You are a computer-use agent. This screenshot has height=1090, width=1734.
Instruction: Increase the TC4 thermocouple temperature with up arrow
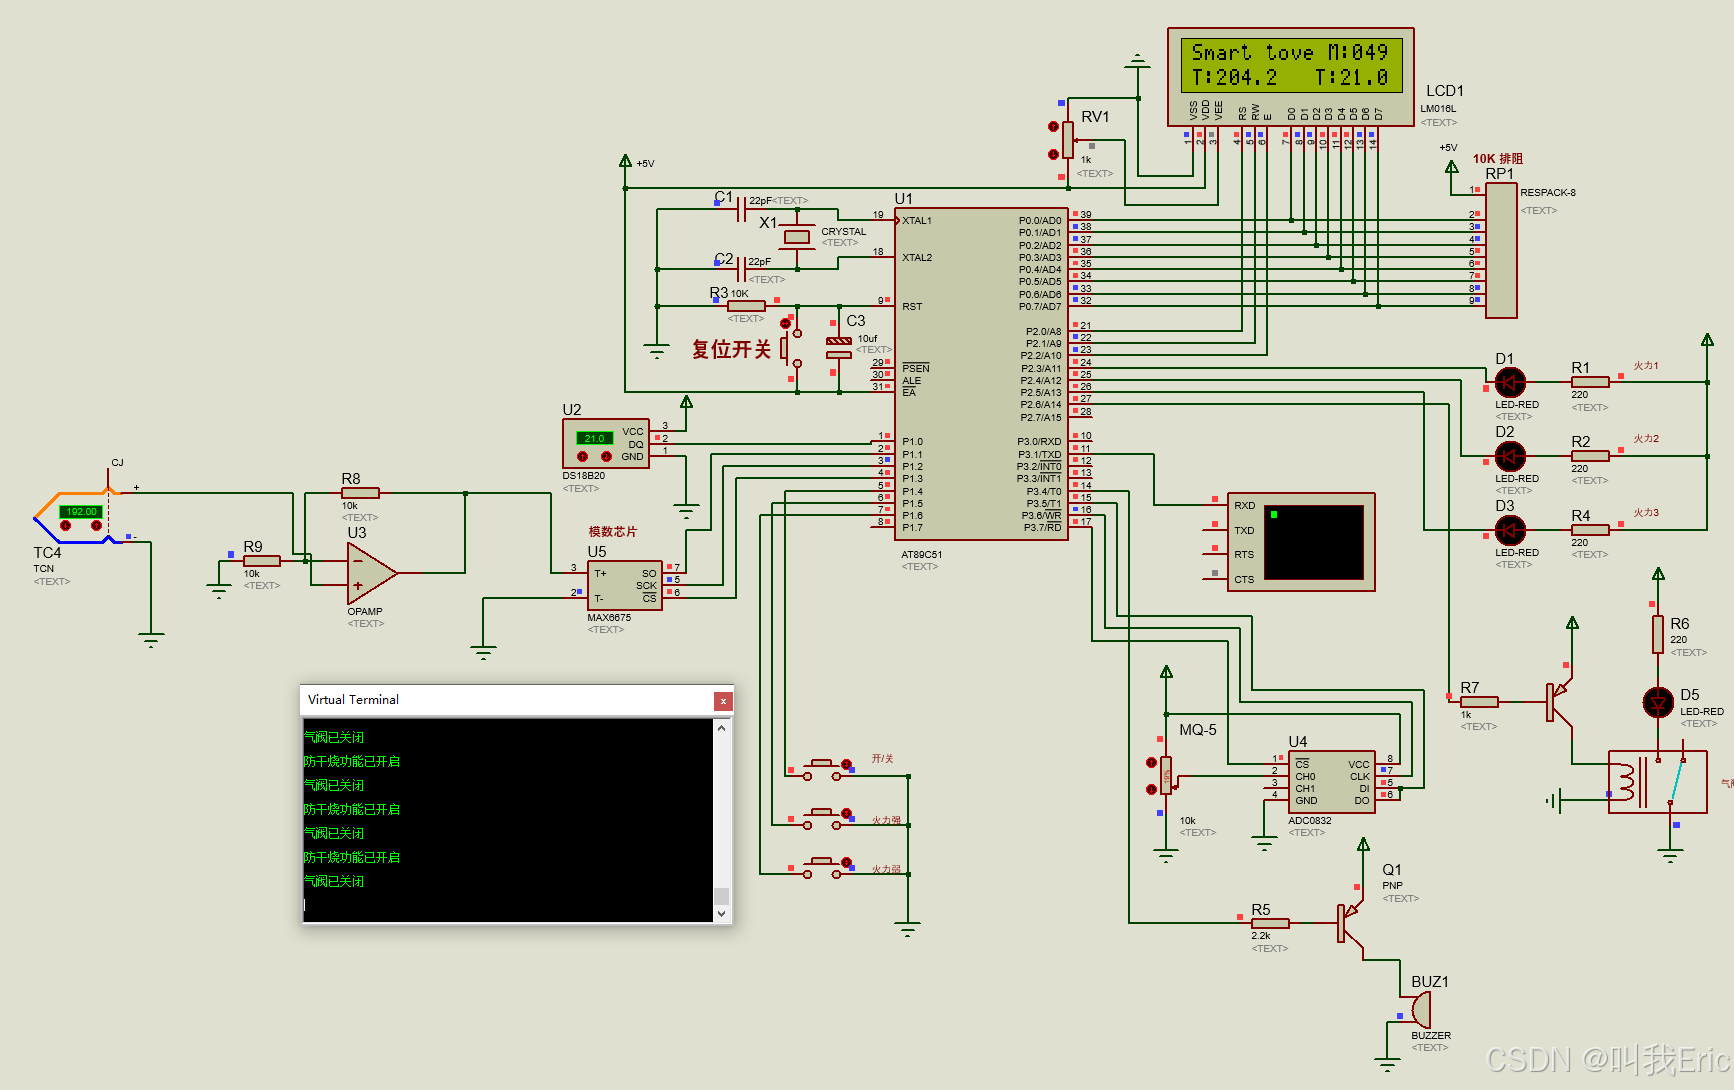[96, 525]
